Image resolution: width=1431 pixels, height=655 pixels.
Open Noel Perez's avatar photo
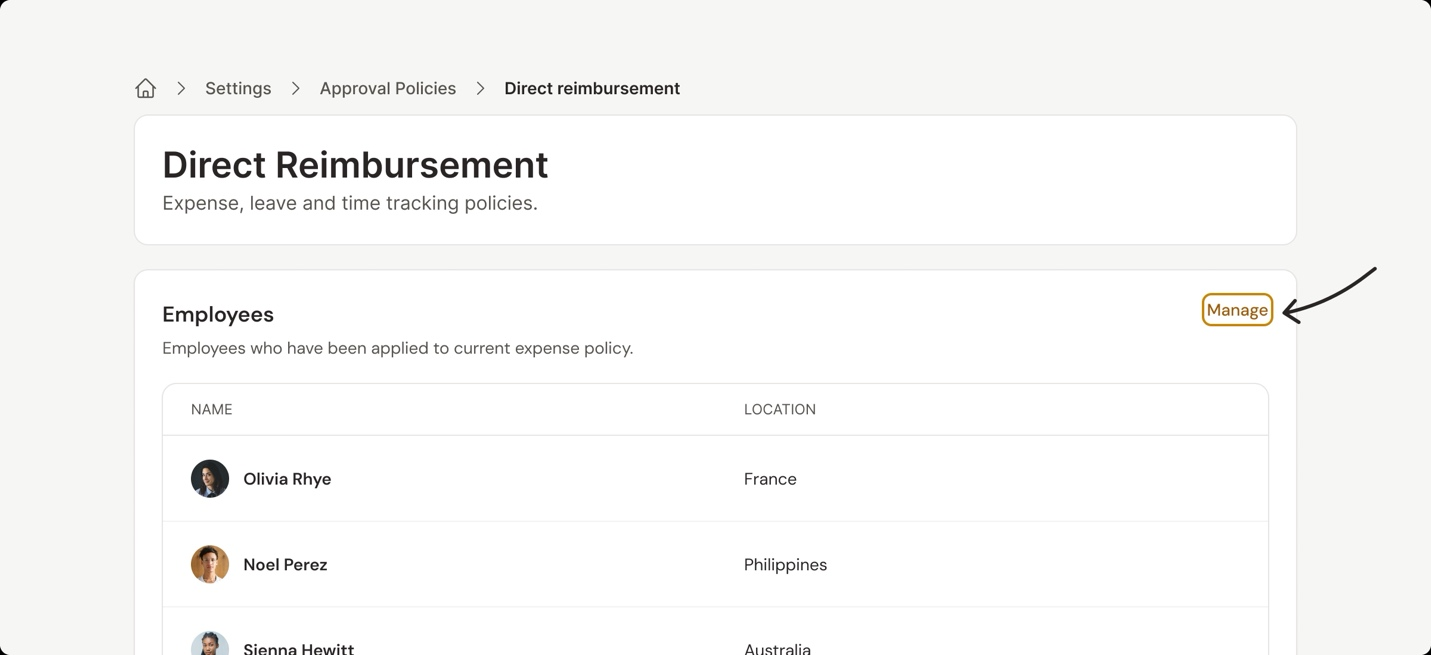pyautogui.click(x=210, y=564)
